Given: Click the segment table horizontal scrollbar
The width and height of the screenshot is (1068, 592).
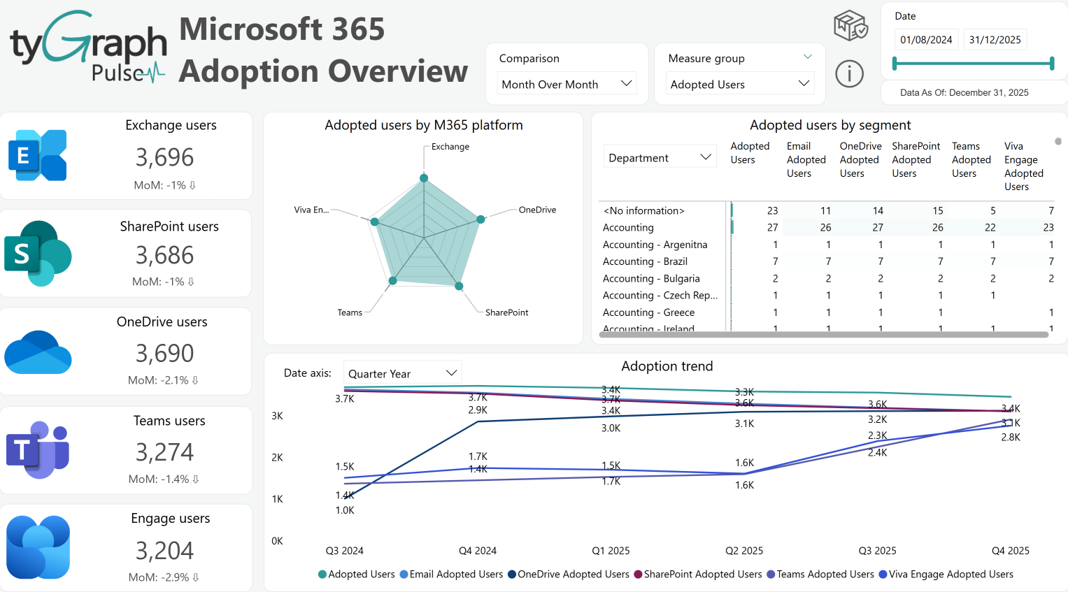Looking at the screenshot, I should [824, 334].
